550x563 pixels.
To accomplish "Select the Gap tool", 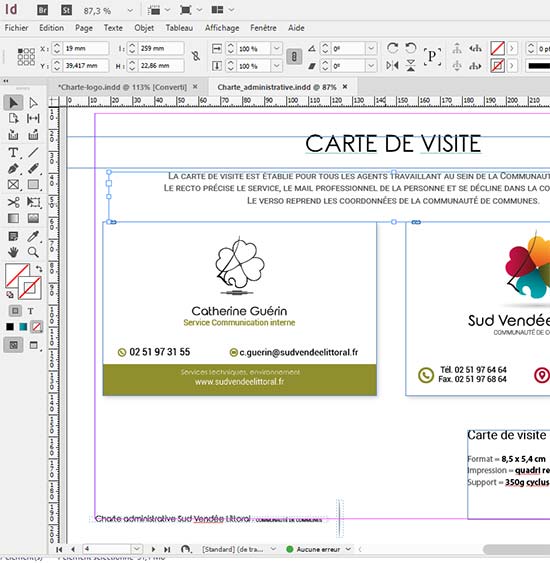I will click(33, 118).
